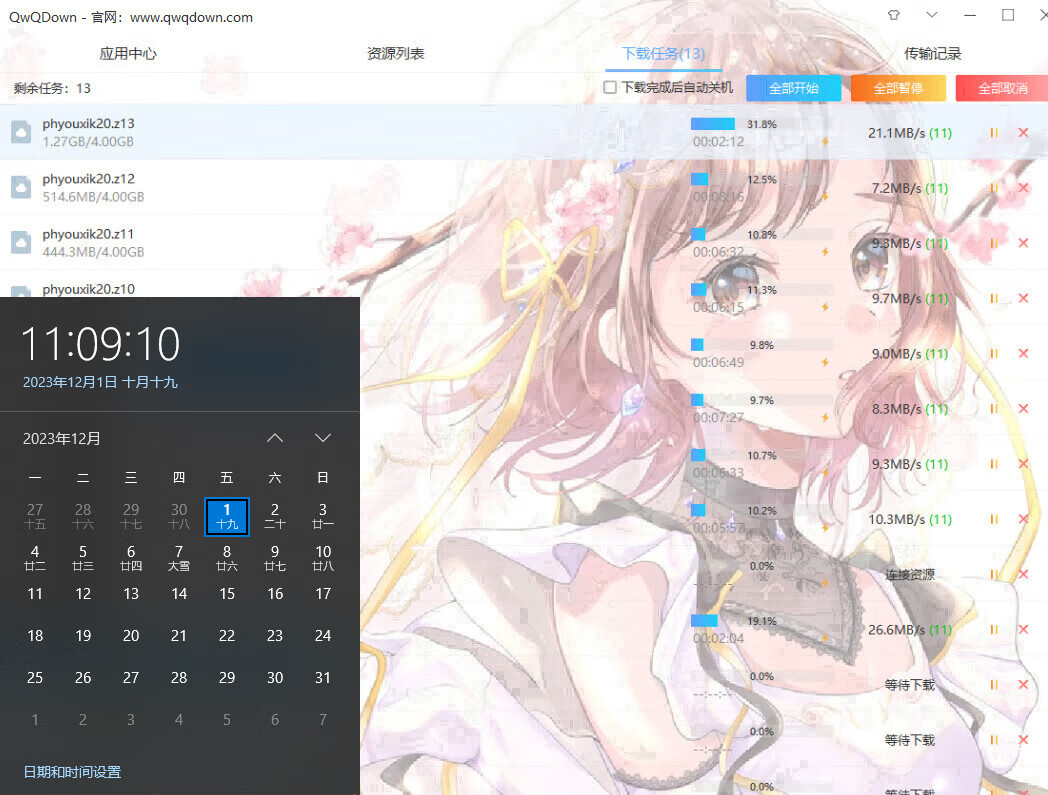Click the lightning boost icon on 12.5% row
Screen dimensions: 1048x795
(825, 197)
